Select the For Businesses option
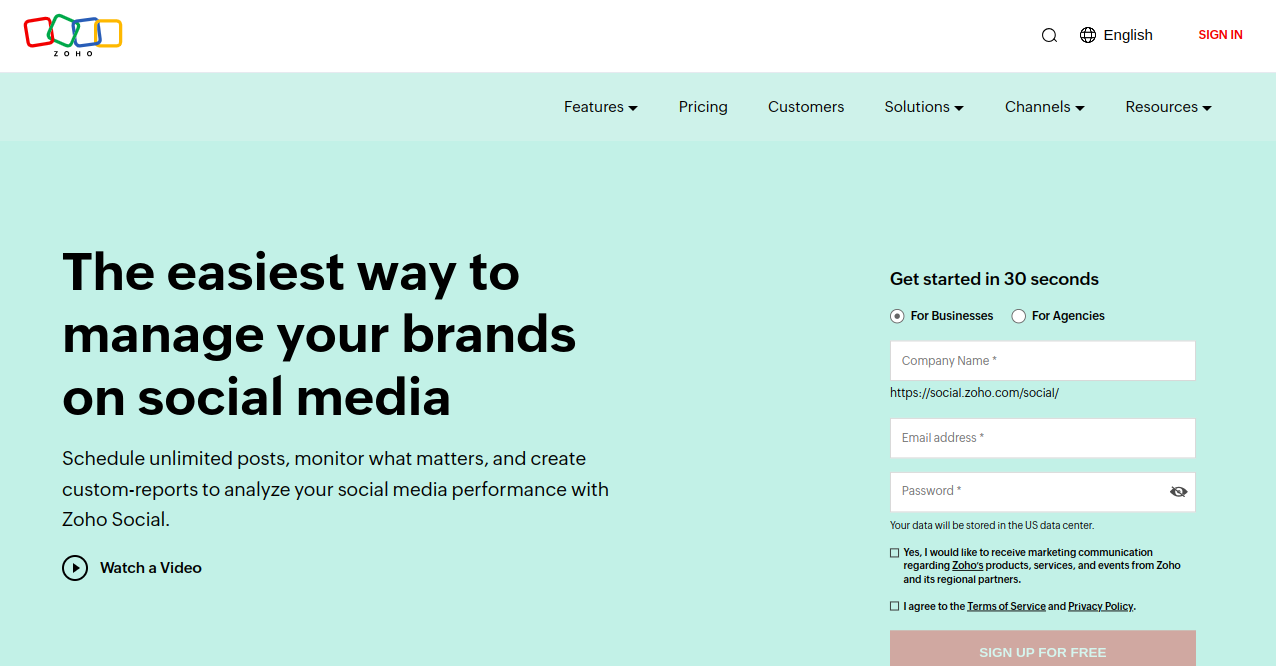The image size is (1276, 666). pyautogui.click(x=897, y=316)
